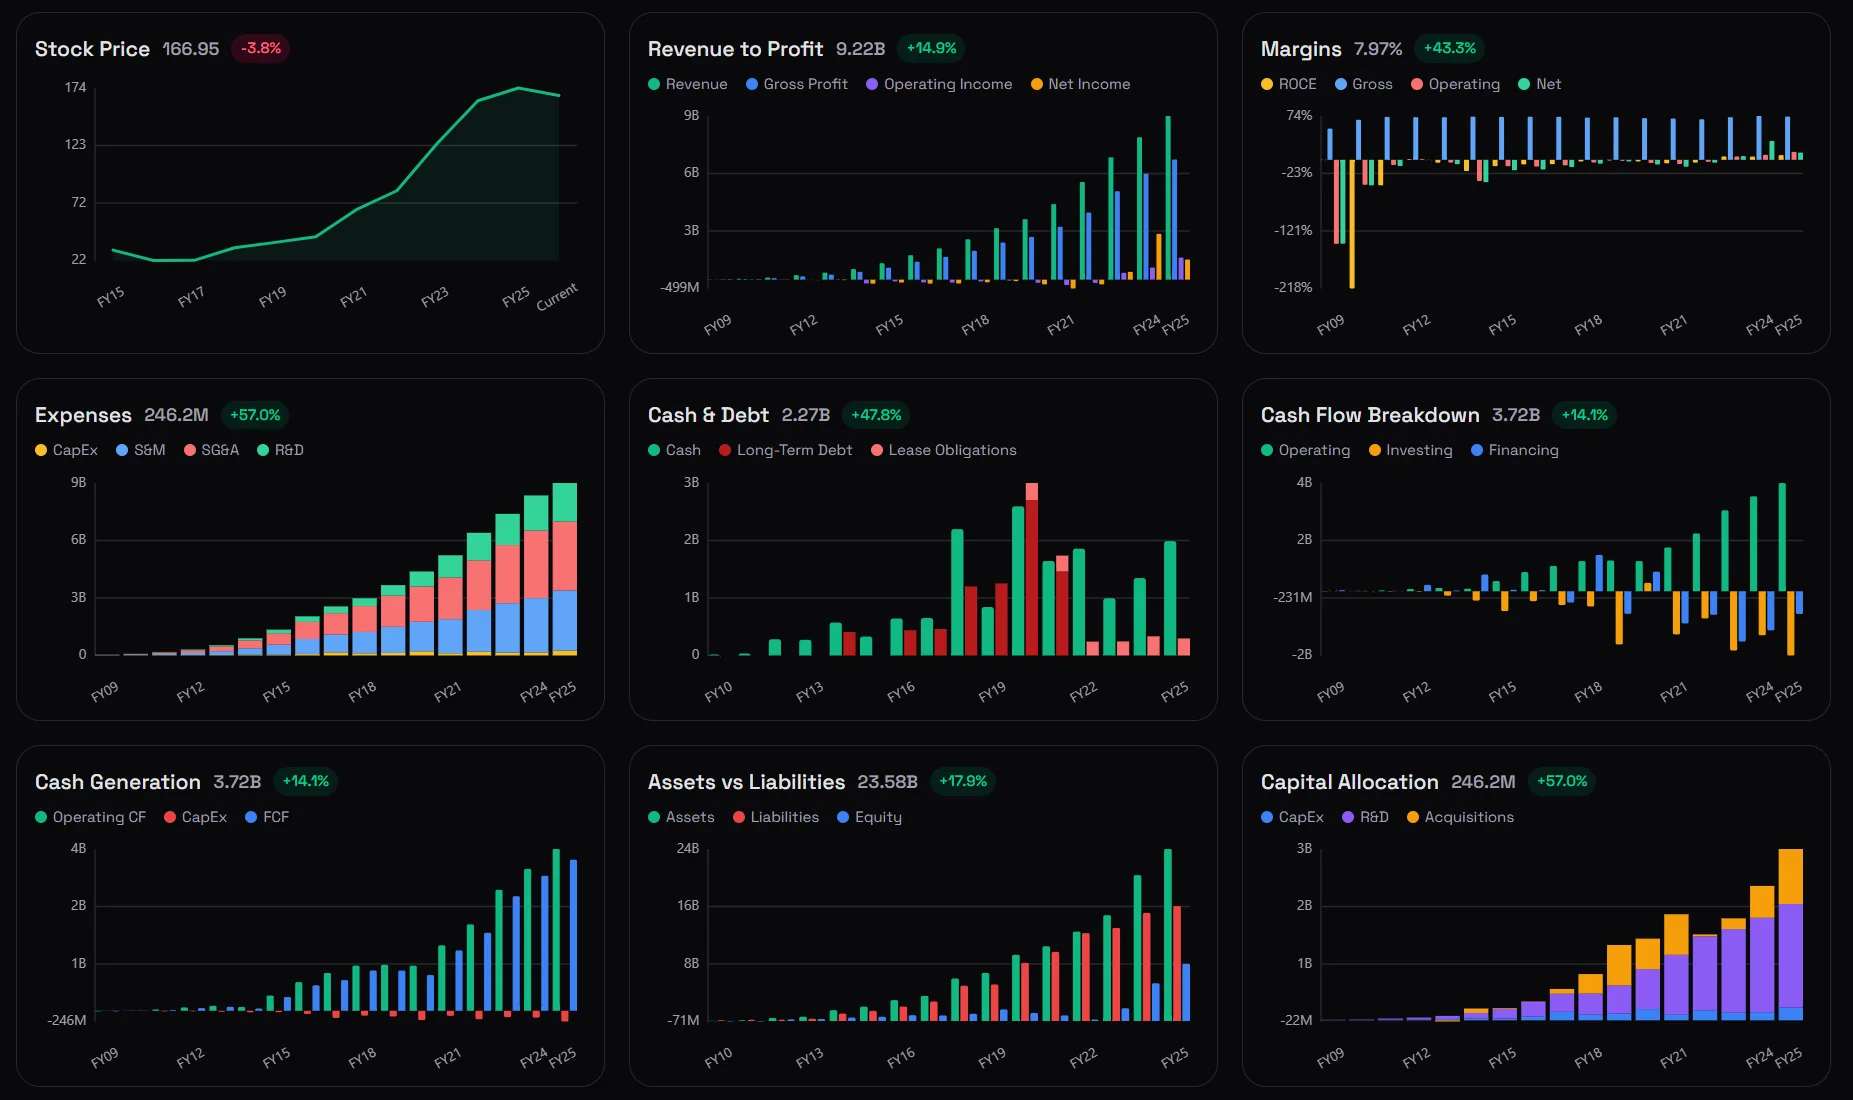The image size is (1853, 1100).
Task: Hide the Gross margin legend item in Margins
Action: [x=1364, y=84]
